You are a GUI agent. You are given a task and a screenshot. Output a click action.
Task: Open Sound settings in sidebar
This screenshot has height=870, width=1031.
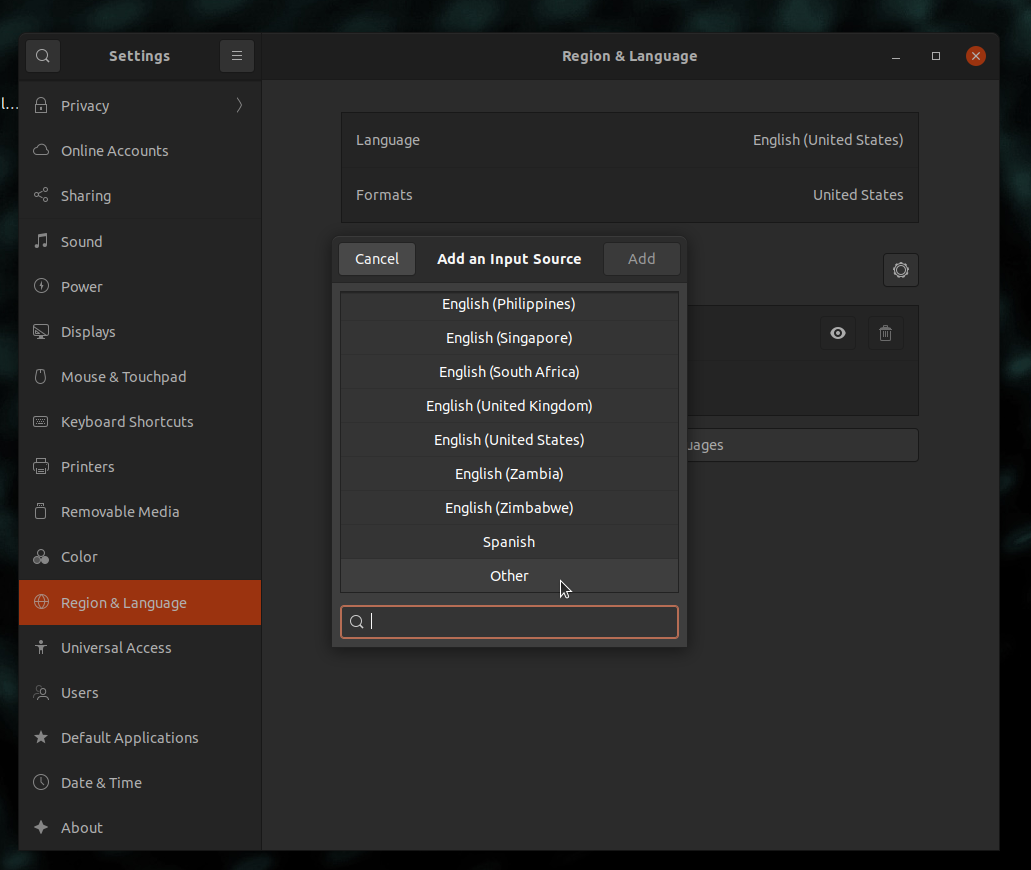[81, 241]
